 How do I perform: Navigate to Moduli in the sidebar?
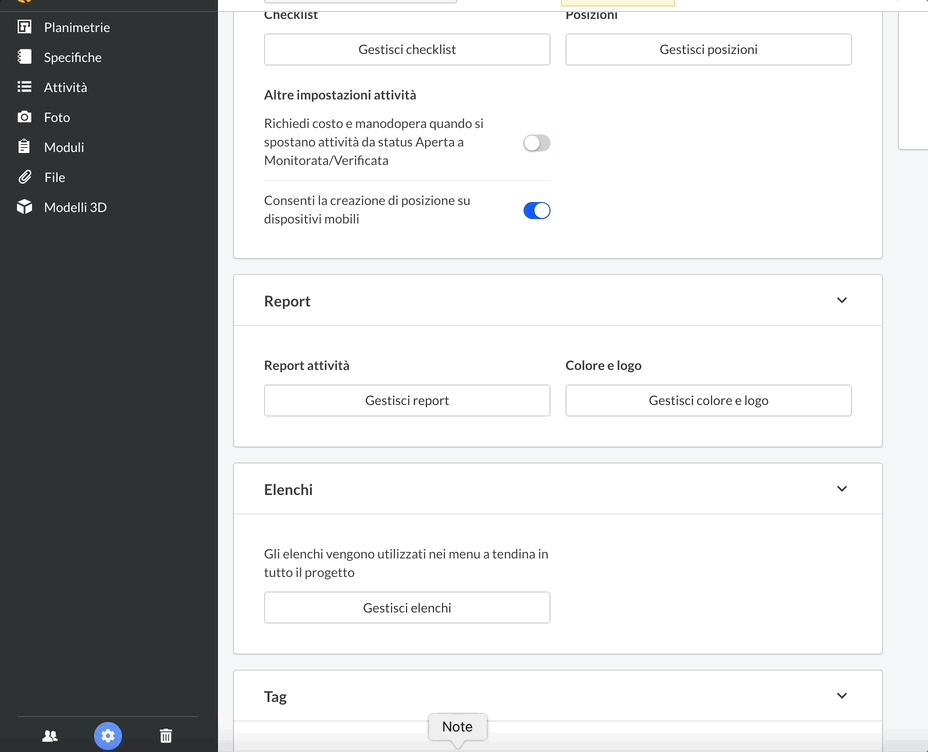click(x=64, y=147)
